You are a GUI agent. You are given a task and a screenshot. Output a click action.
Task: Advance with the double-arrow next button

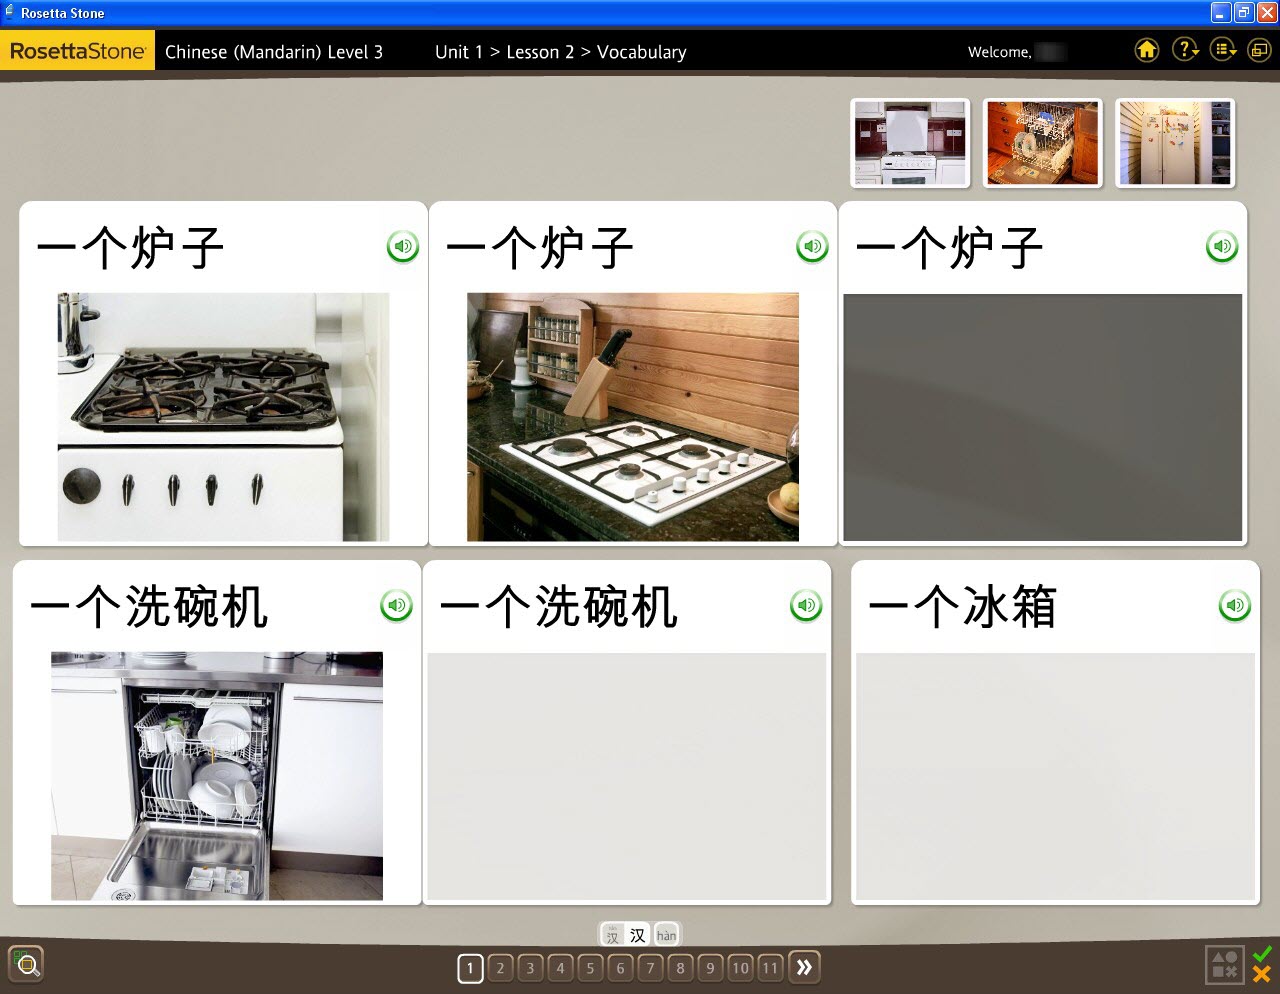pyautogui.click(x=804, y=967)
